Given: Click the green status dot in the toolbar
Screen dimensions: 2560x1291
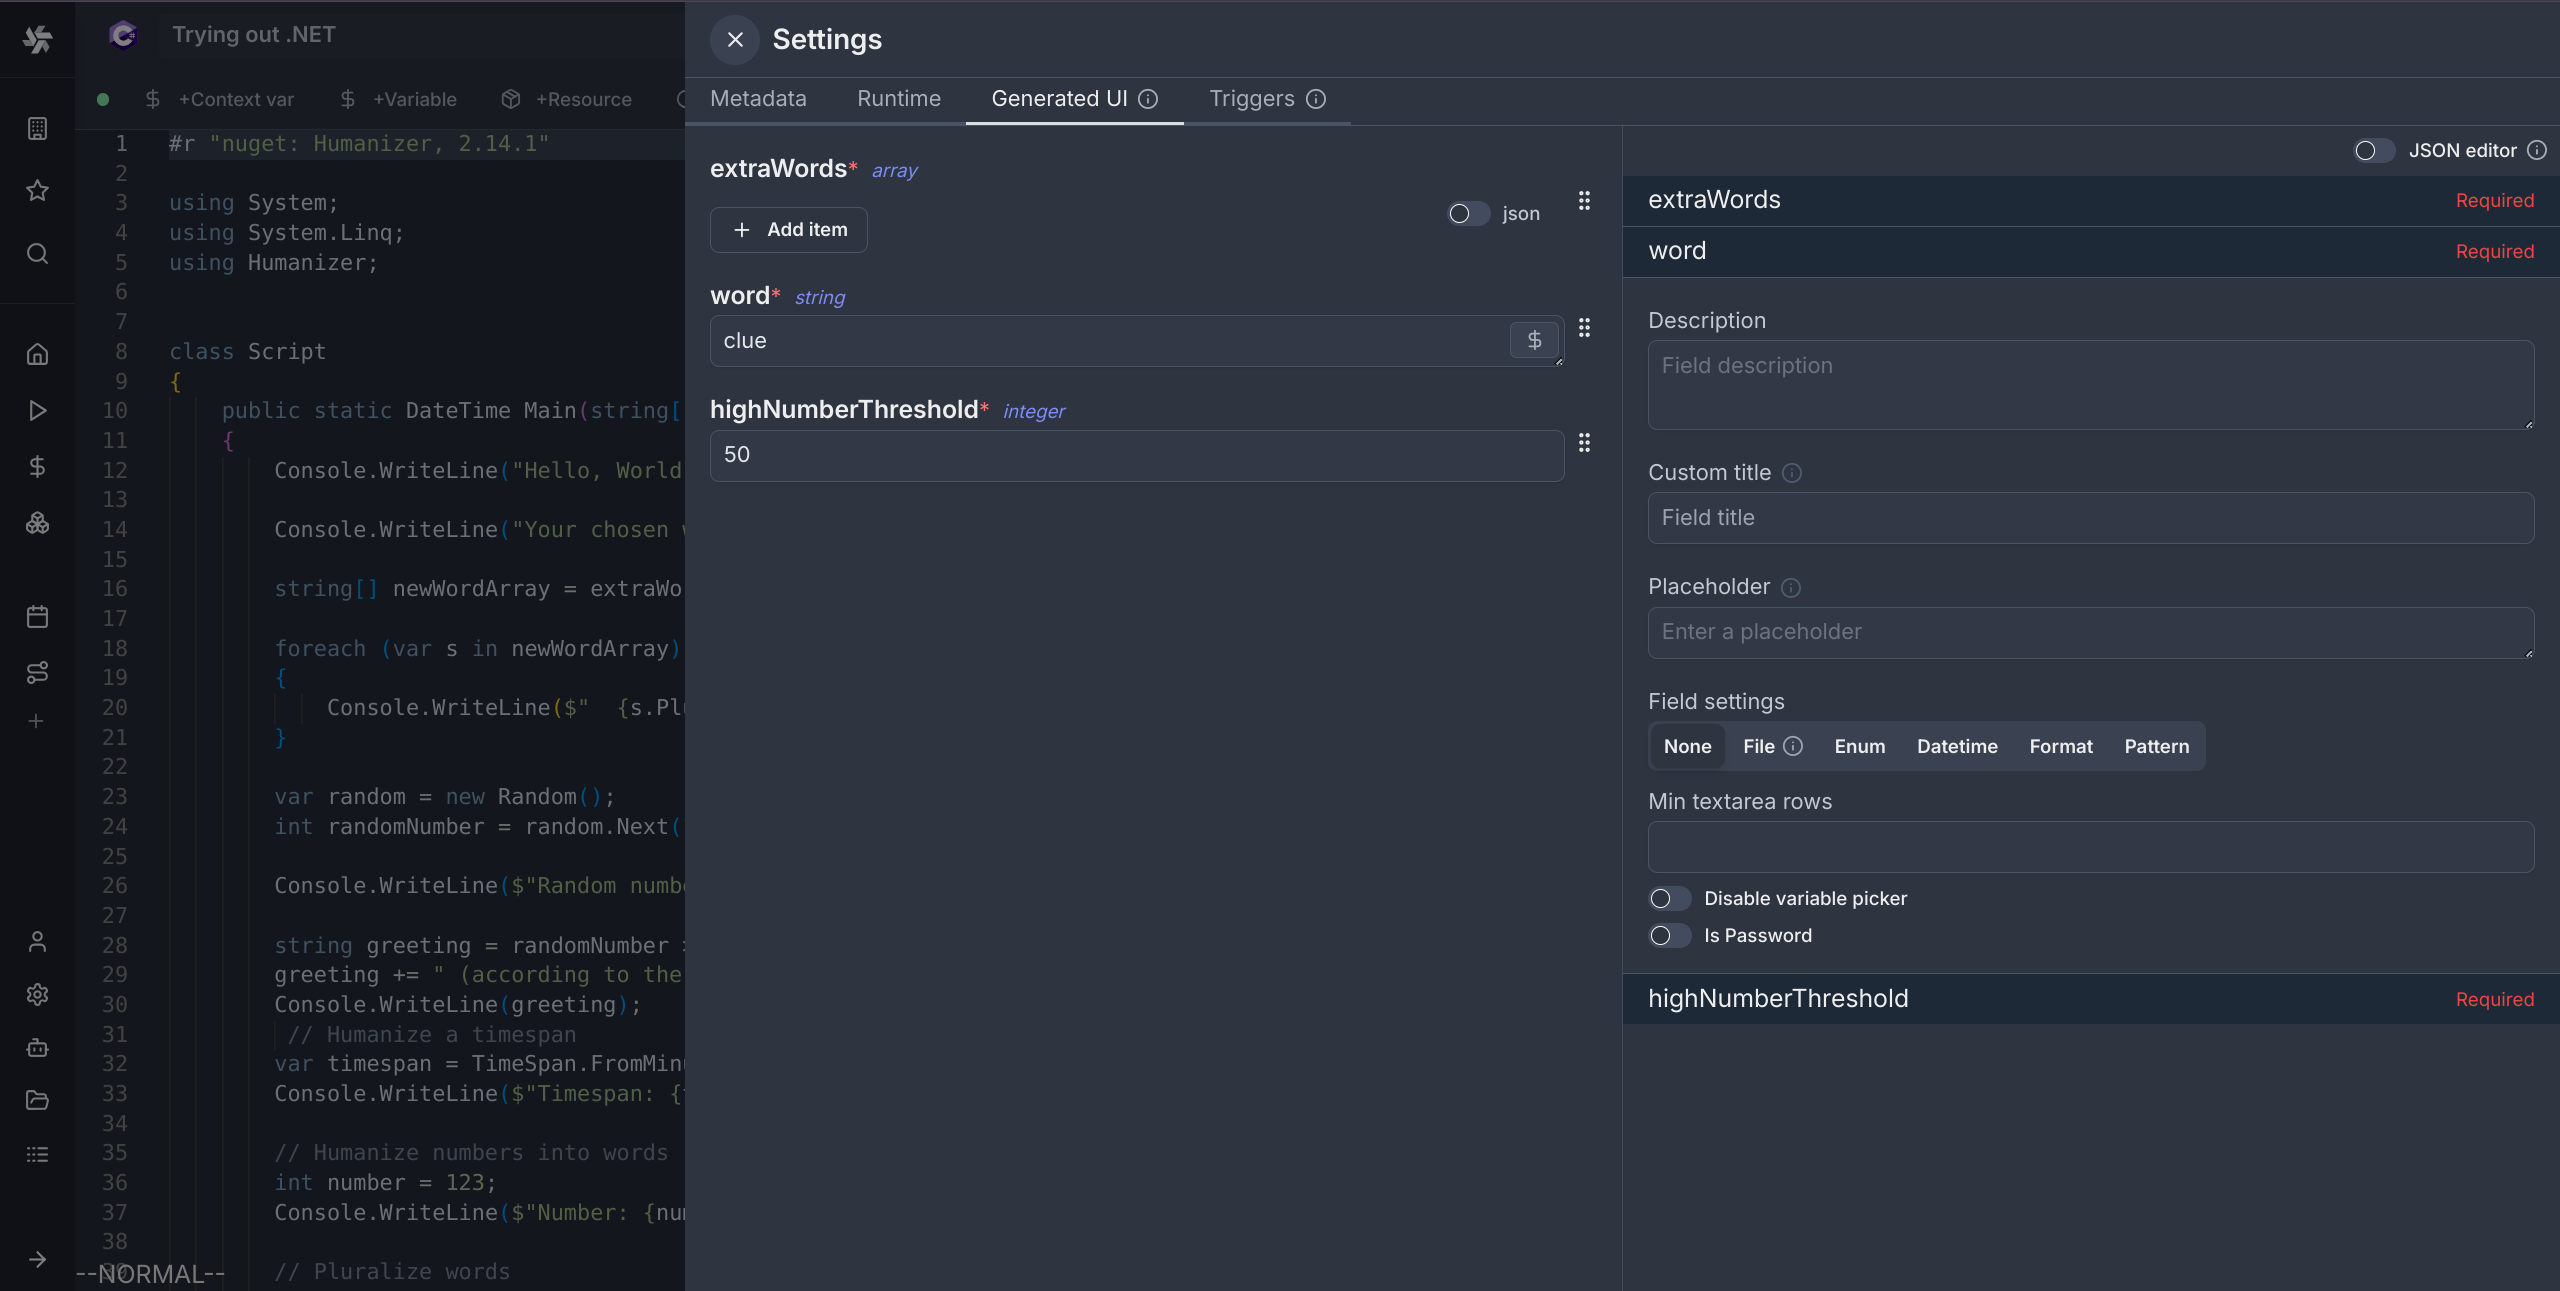Looking at the screenshot, I should [103, 99].
